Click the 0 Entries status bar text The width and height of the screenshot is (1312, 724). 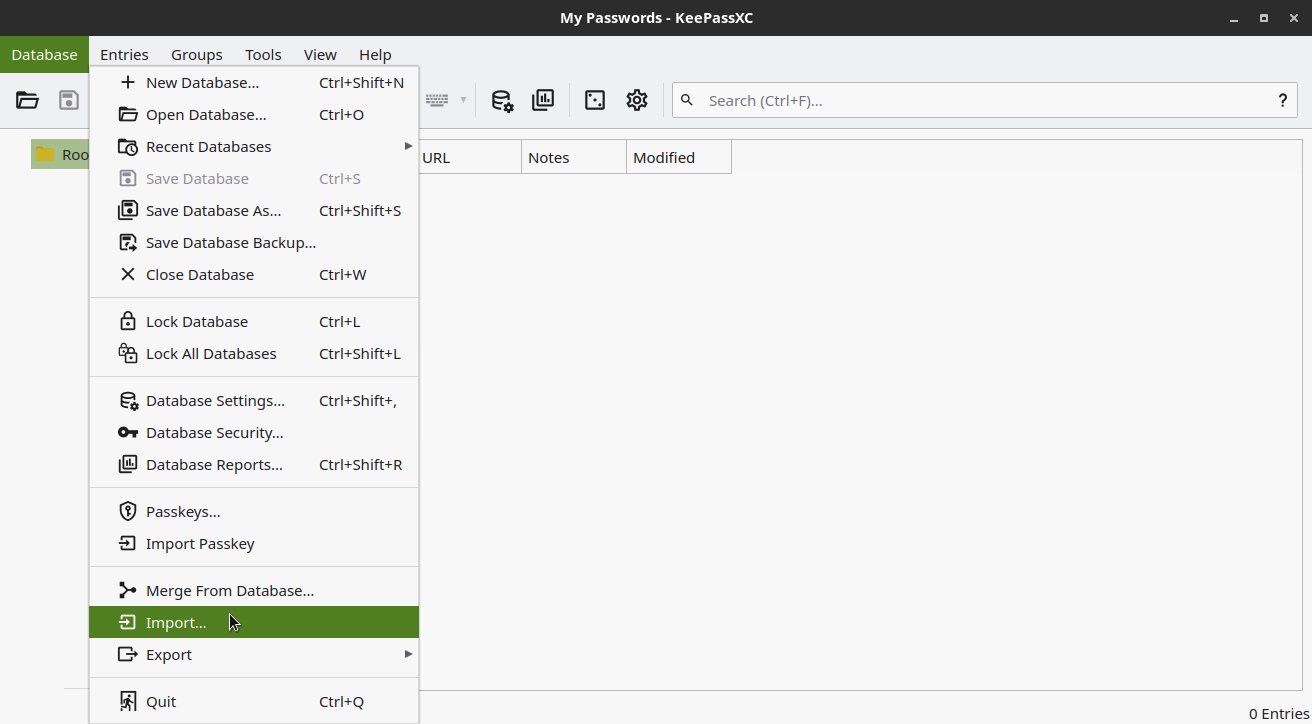tap(1278, 713)
